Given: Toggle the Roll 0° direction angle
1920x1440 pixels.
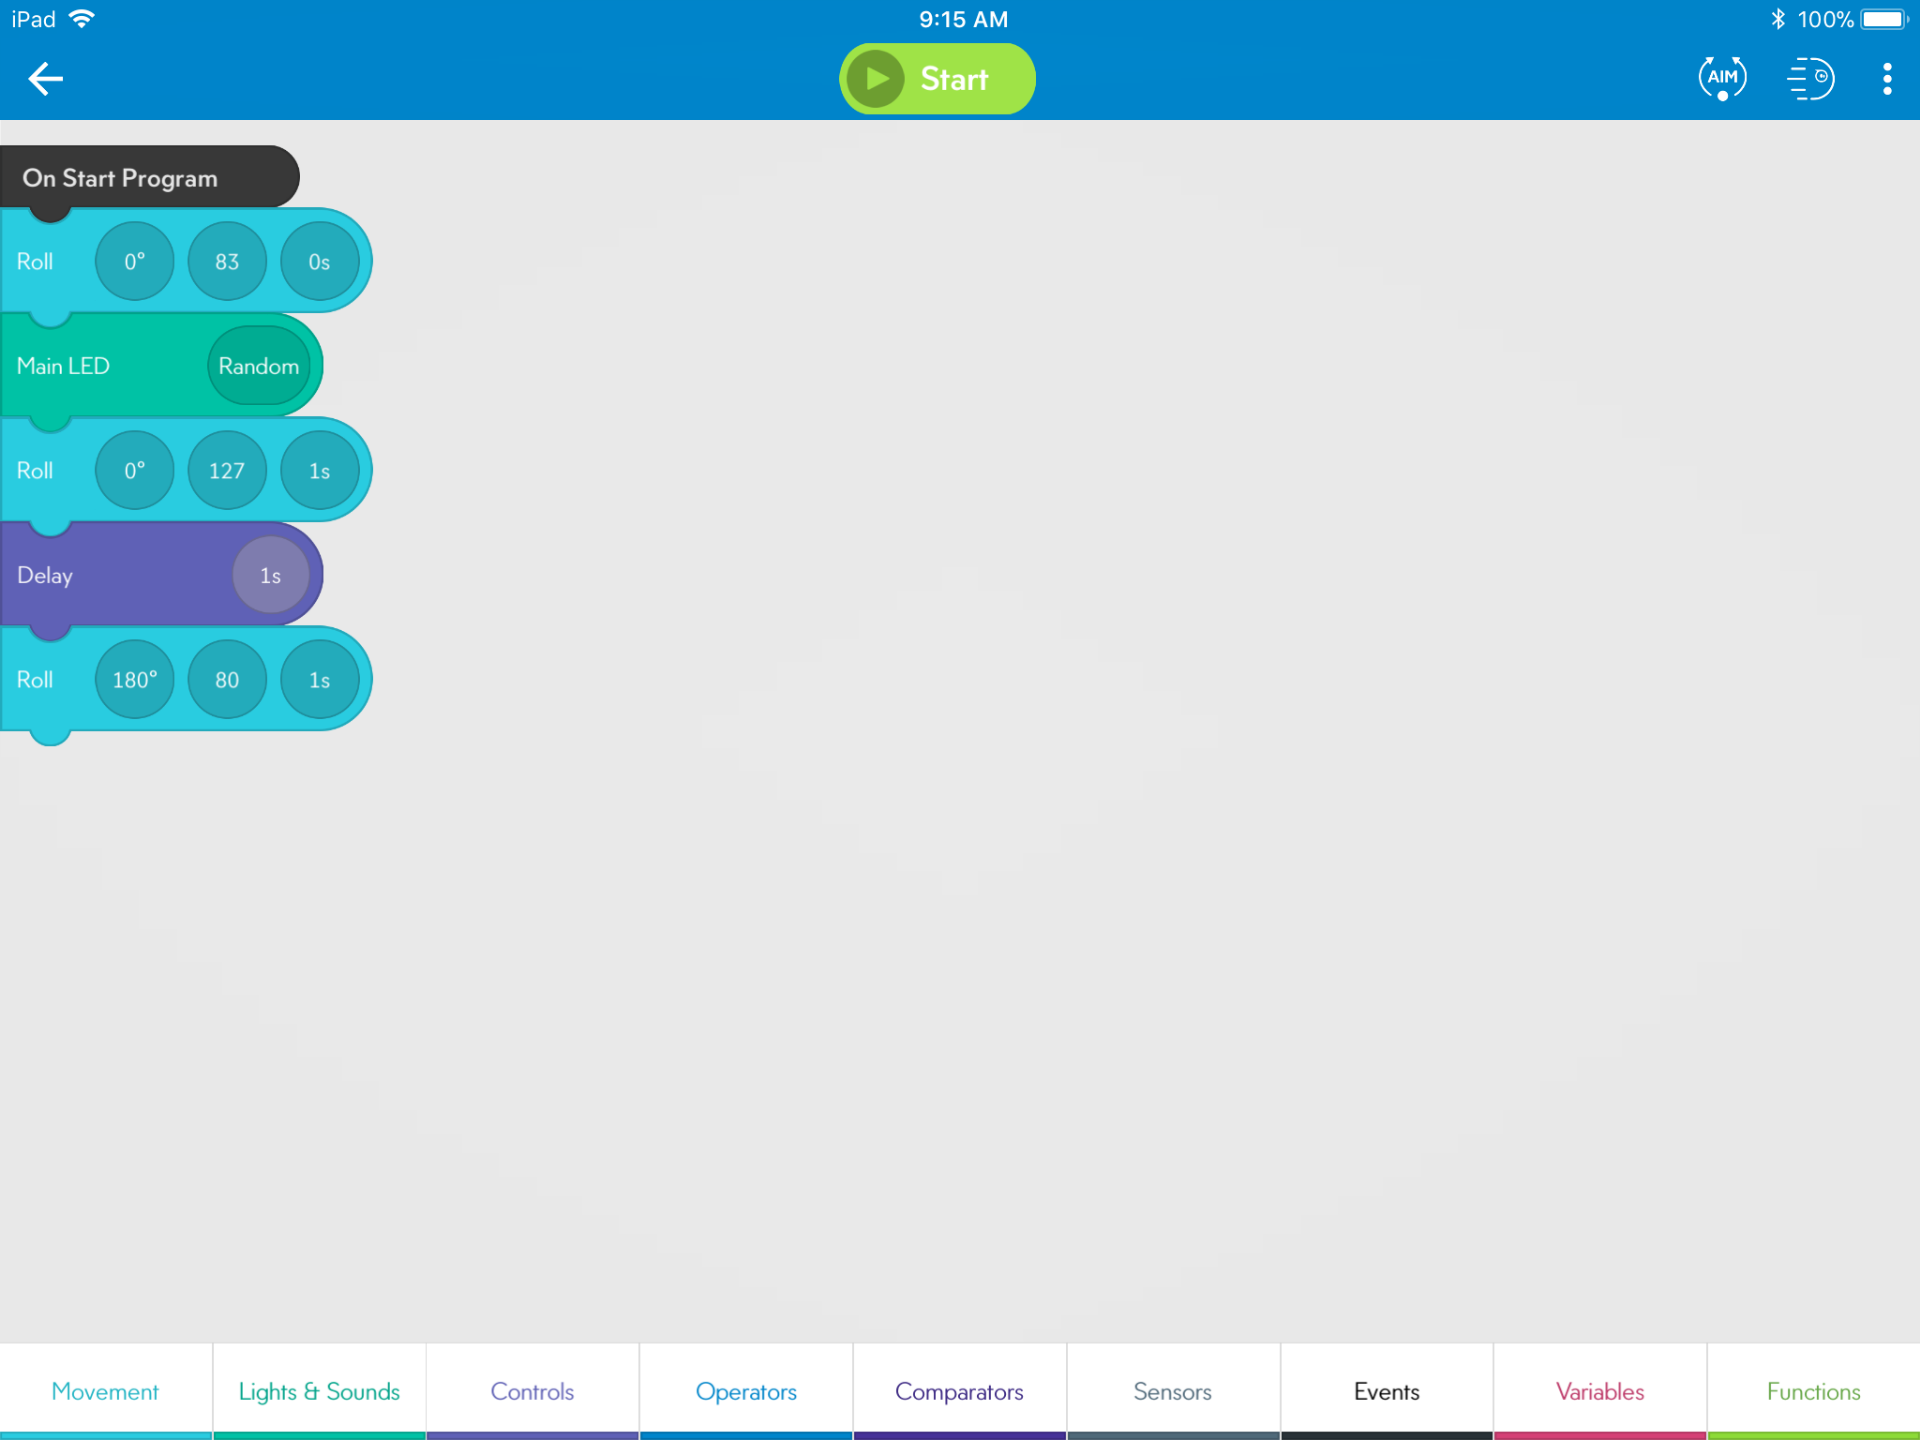Looking at the screenshot, I should pyautogui.click(x=133, y=260).
